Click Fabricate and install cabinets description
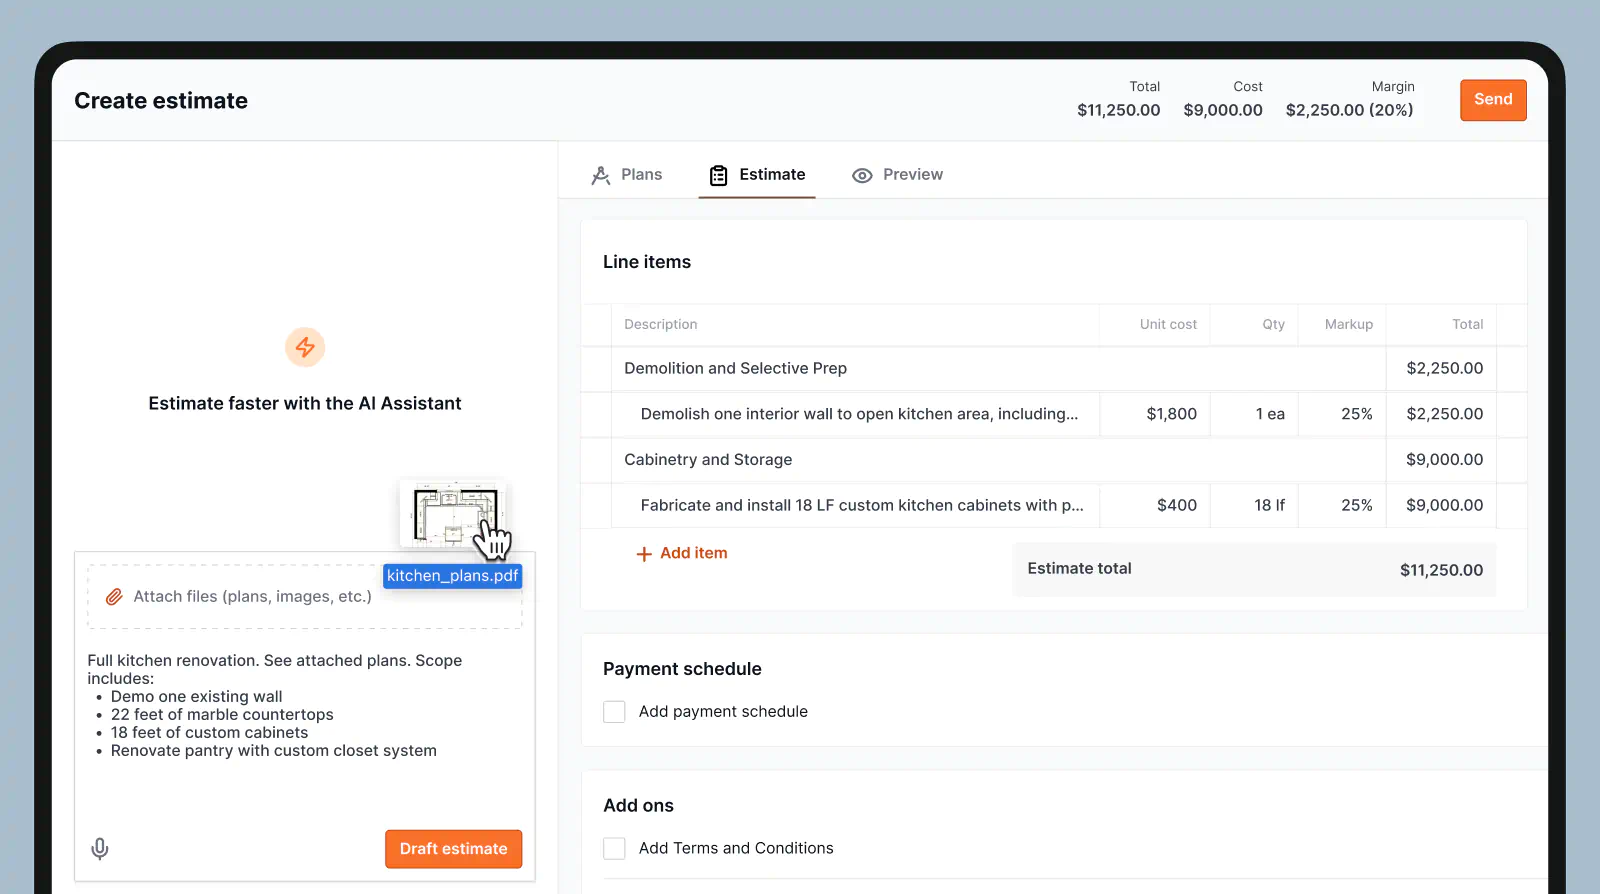This screenshot has width=1600, height=894. (862, 506)
